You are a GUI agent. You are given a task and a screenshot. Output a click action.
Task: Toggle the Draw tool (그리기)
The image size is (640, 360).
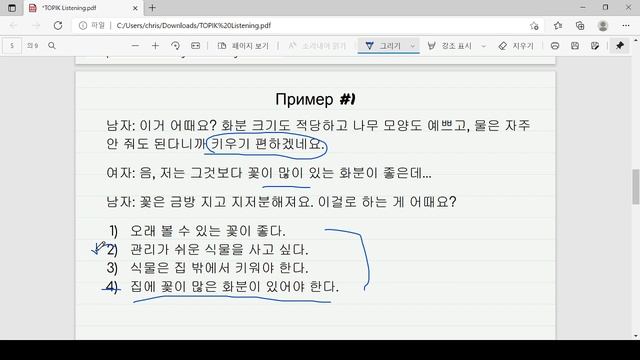point(383,46)
